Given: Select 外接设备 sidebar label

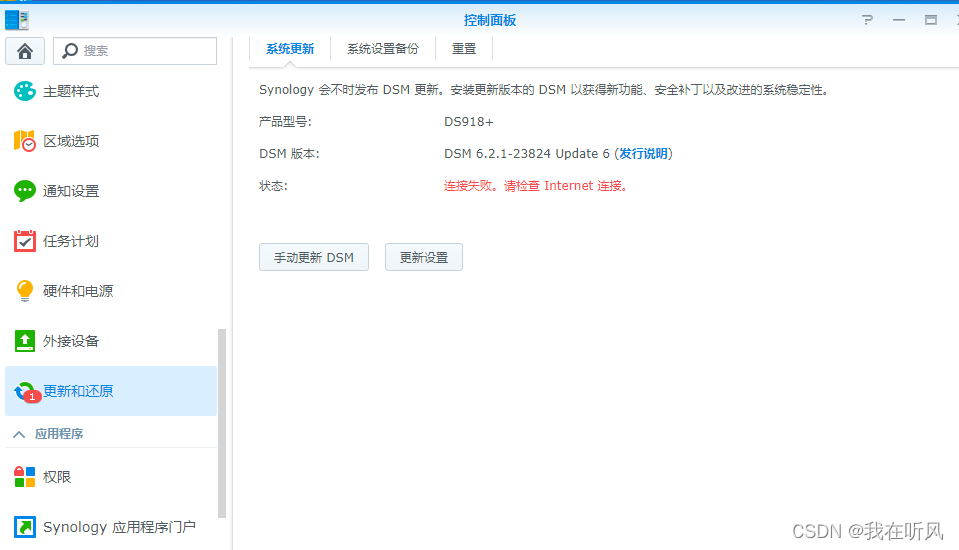Looking at the screenshot, I should 71,341.
